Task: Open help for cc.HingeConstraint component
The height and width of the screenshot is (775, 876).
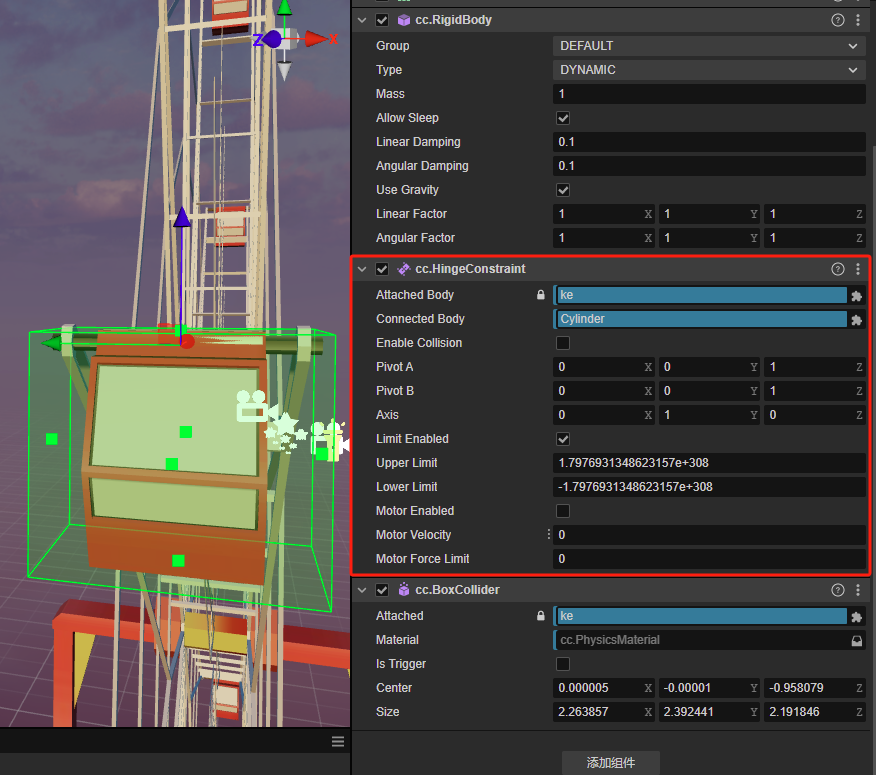Action: [x=838, y=269]
